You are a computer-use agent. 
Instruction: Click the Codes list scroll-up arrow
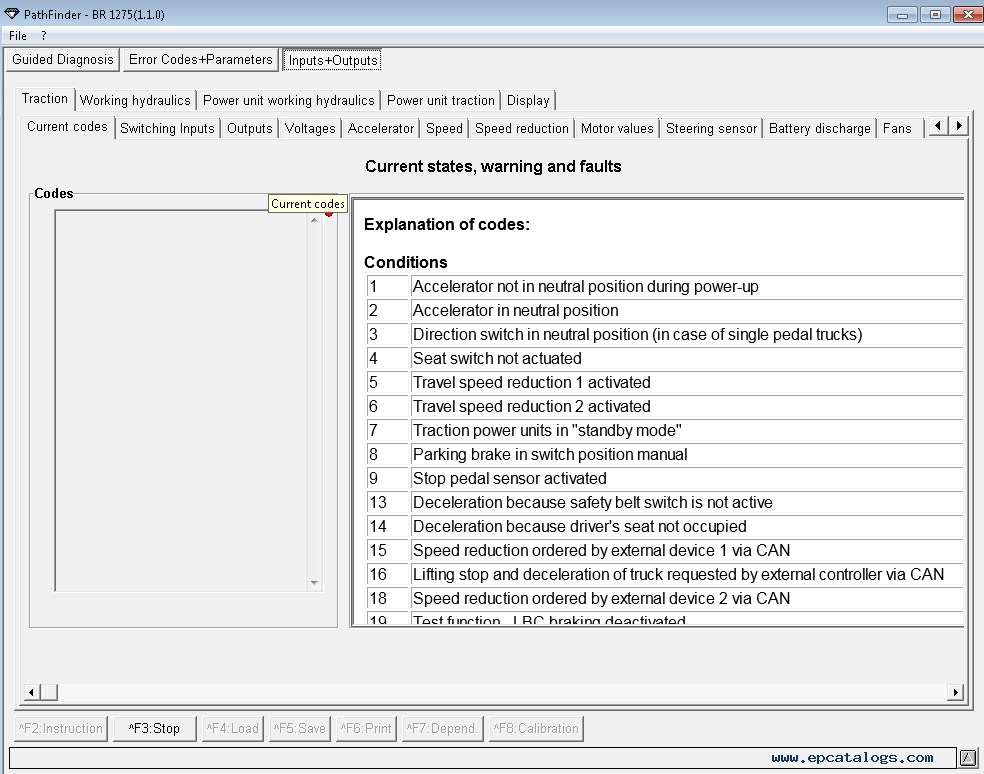pyautogui.click(x=314, y=220)
